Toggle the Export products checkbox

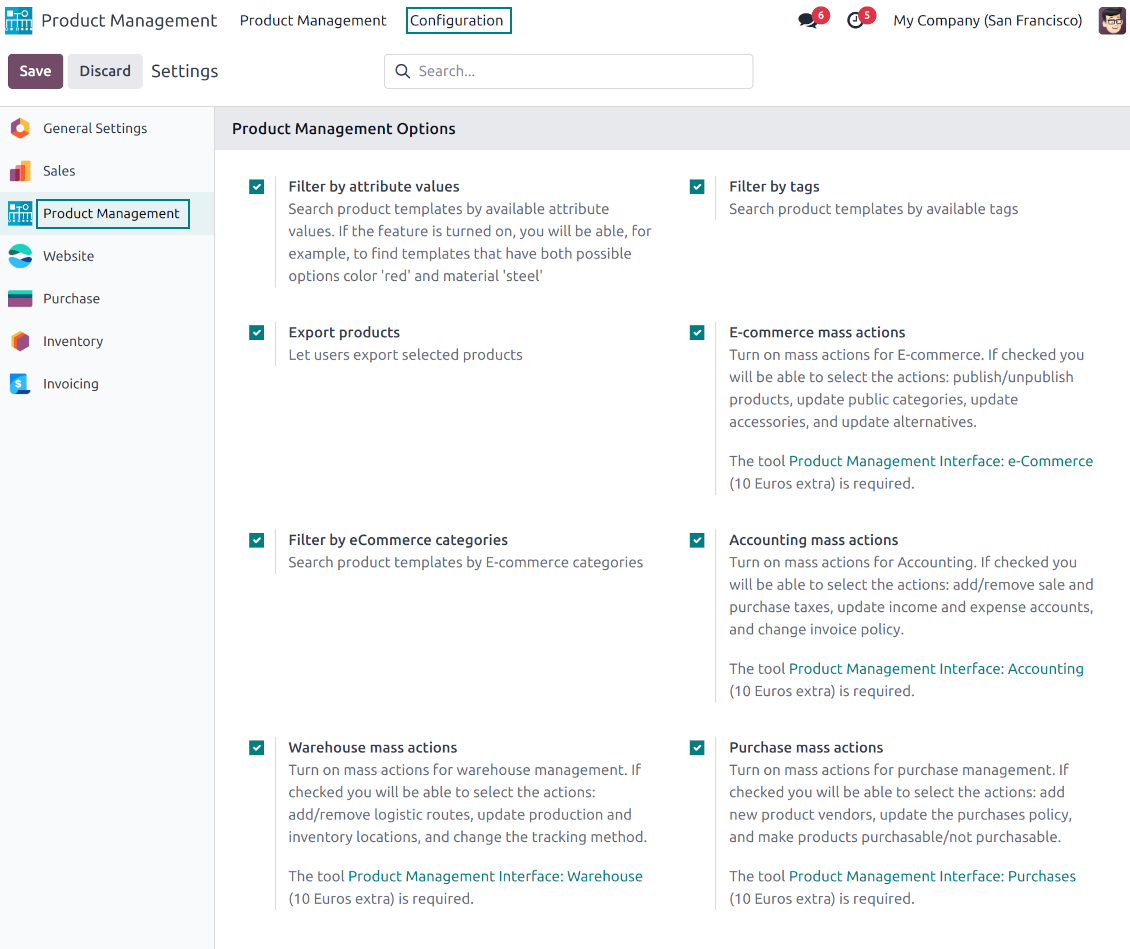coord(257,333)
